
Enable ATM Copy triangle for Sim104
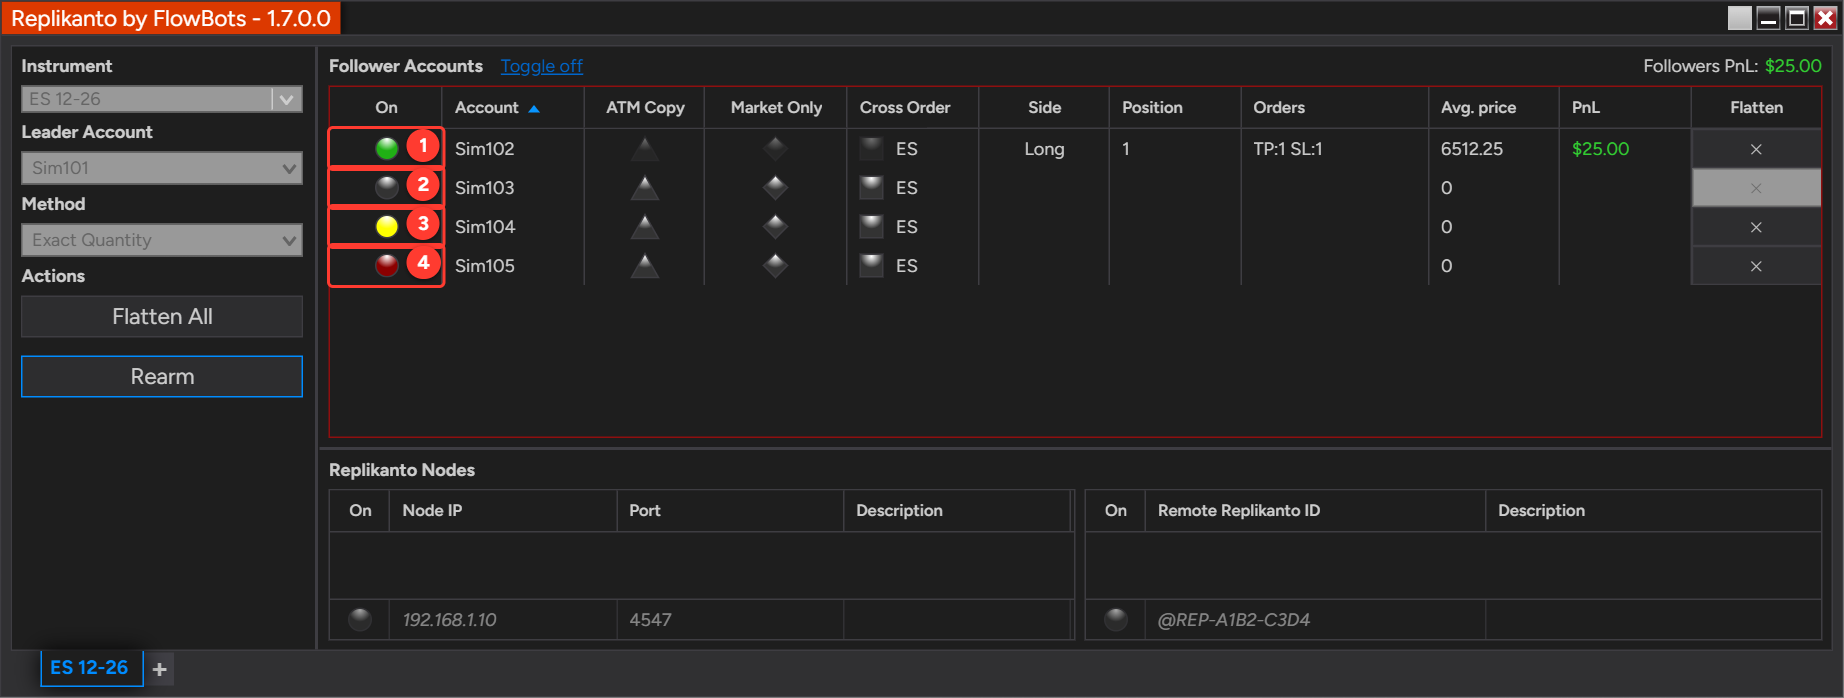point(645,227)
